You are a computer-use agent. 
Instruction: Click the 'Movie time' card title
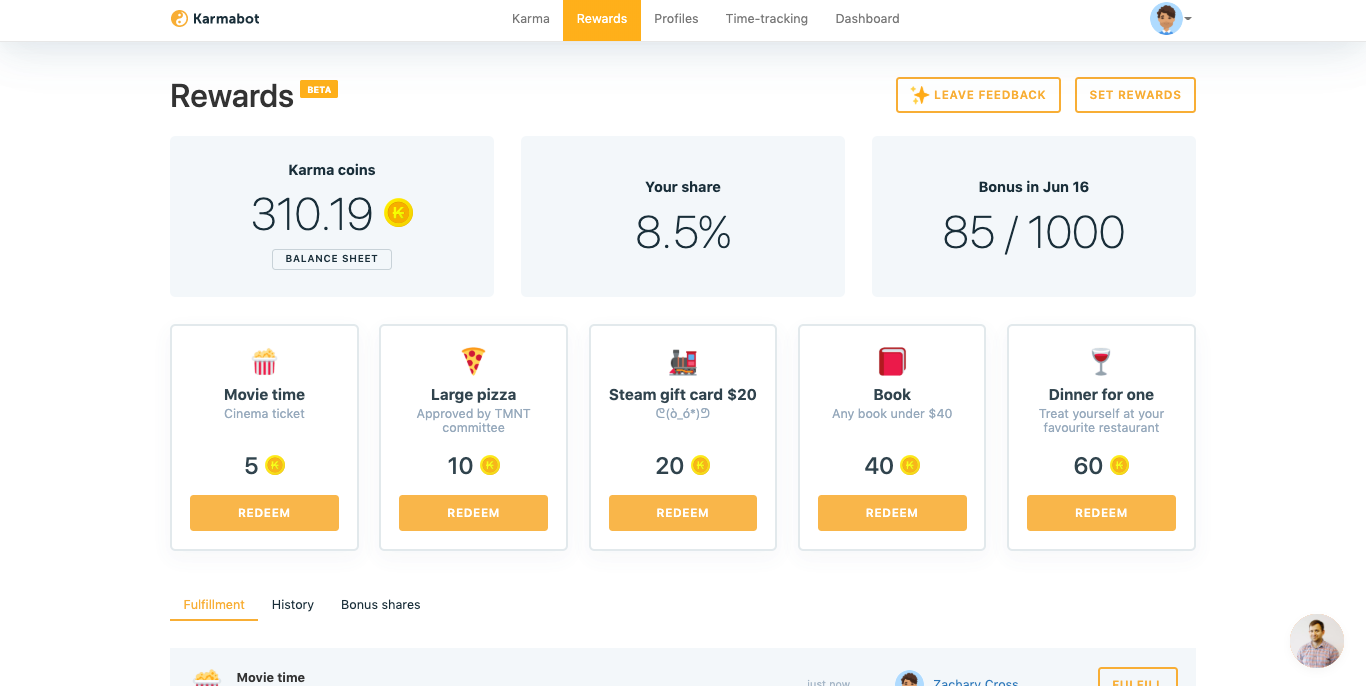tap(264, 395)
